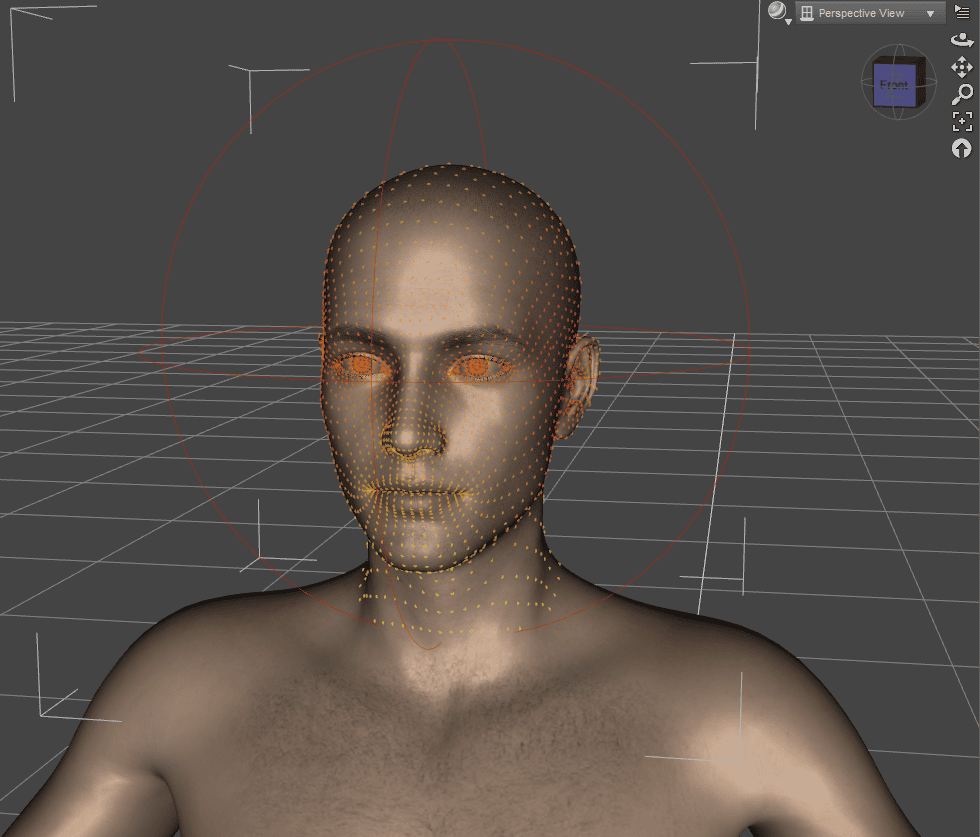The width and height of the screenshot is (980, 837).
Task: Select the Pan camera tool
Action: pos(961,66)
